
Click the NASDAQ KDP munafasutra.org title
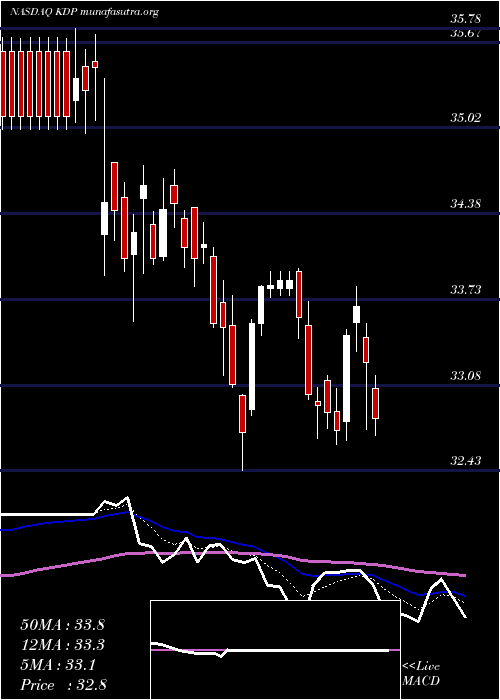coord(84,12)
